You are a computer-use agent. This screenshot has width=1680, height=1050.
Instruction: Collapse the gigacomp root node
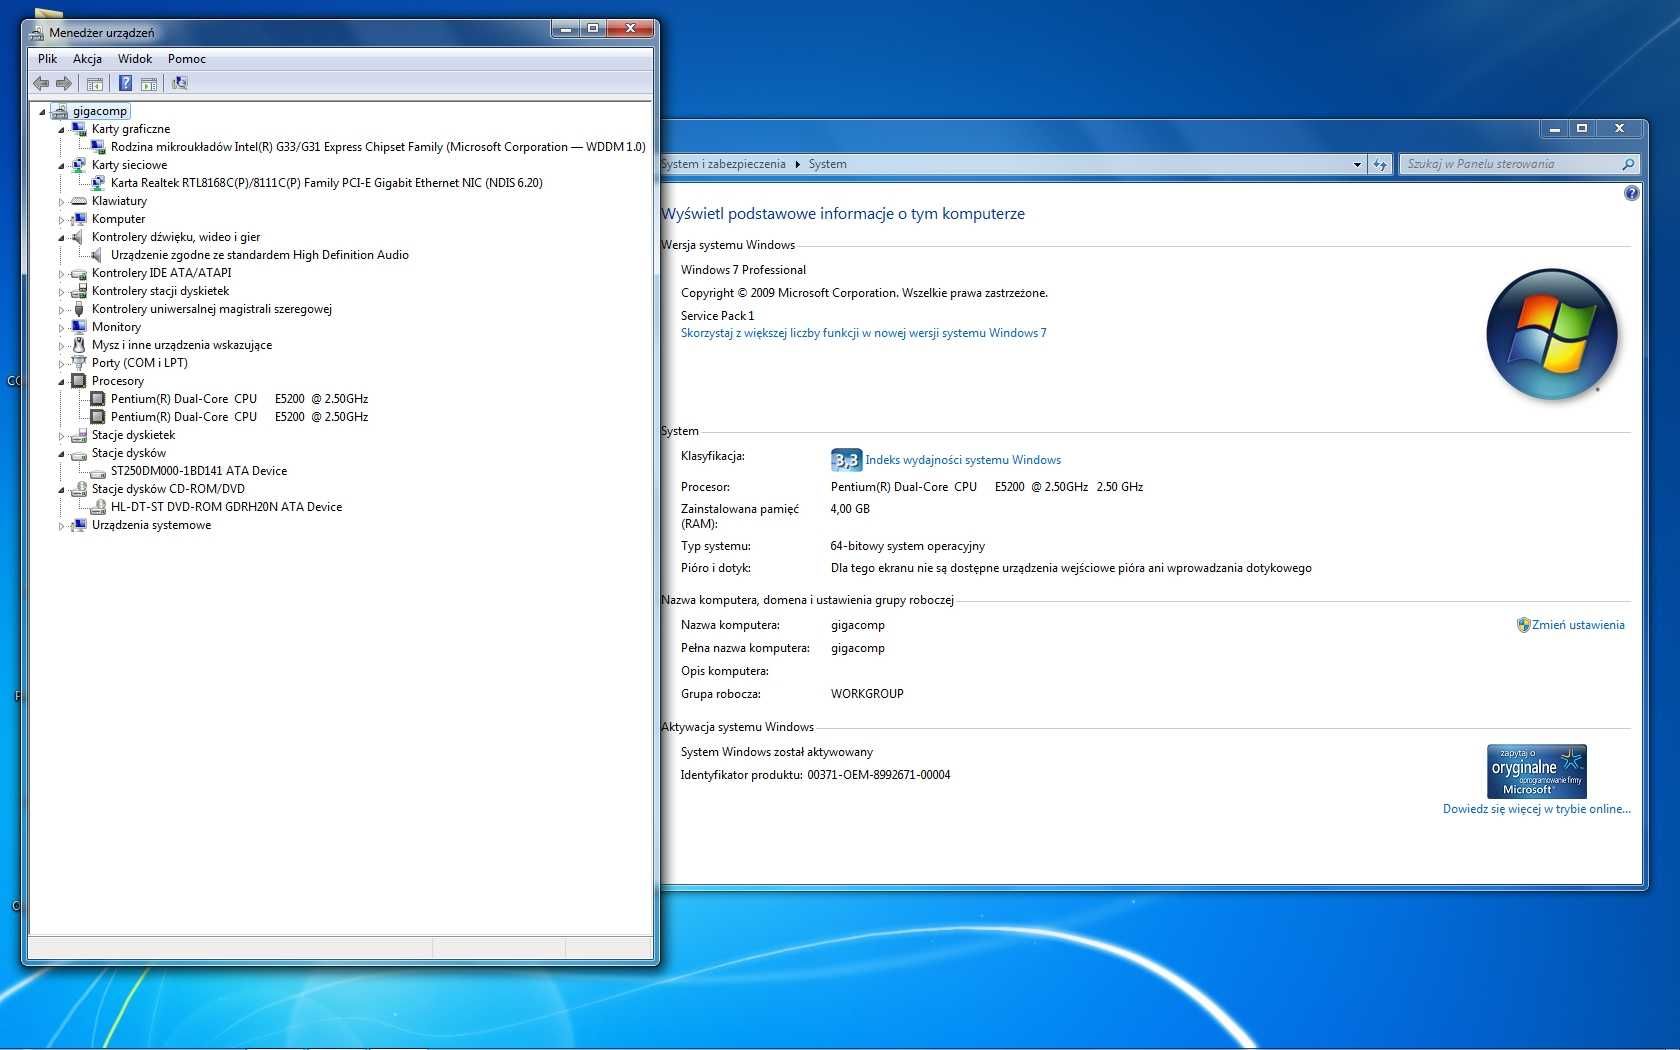[42, 112]
